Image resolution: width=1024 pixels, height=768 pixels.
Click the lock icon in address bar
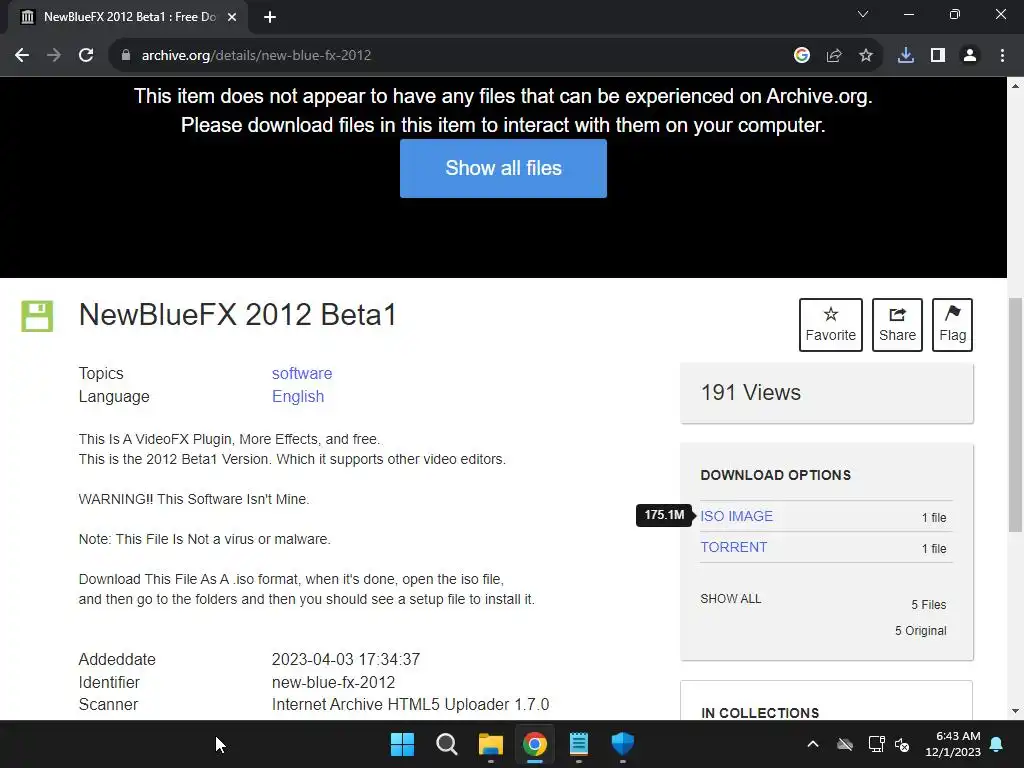125,56
